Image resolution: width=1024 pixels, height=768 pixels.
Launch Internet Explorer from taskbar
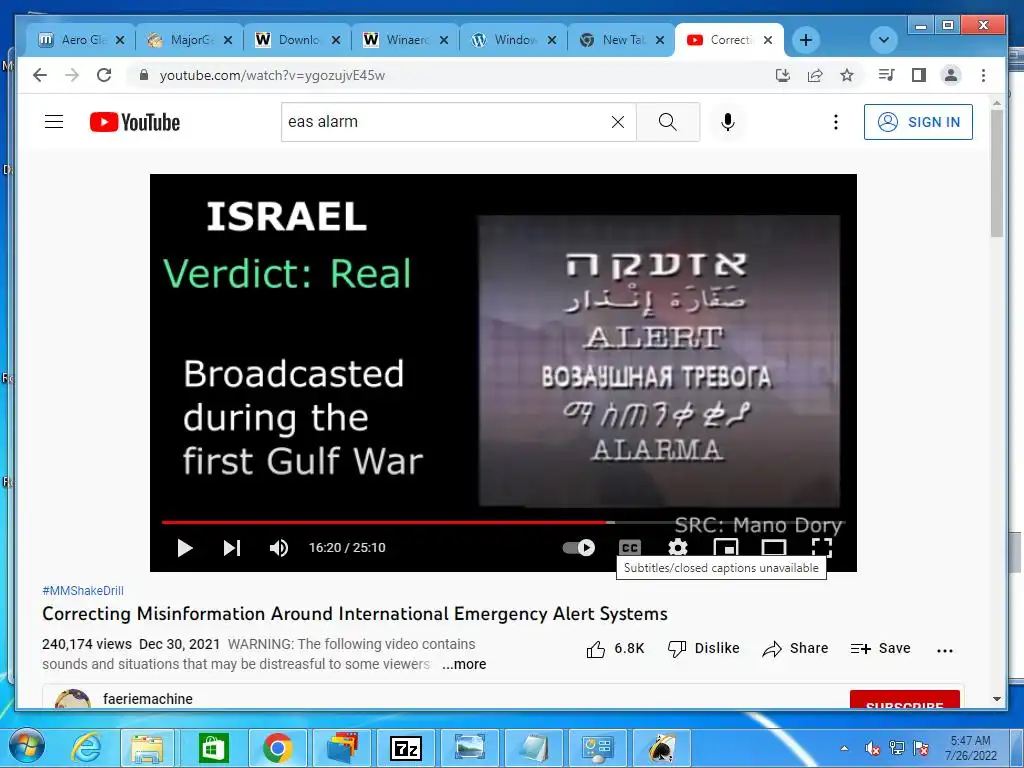86,748
